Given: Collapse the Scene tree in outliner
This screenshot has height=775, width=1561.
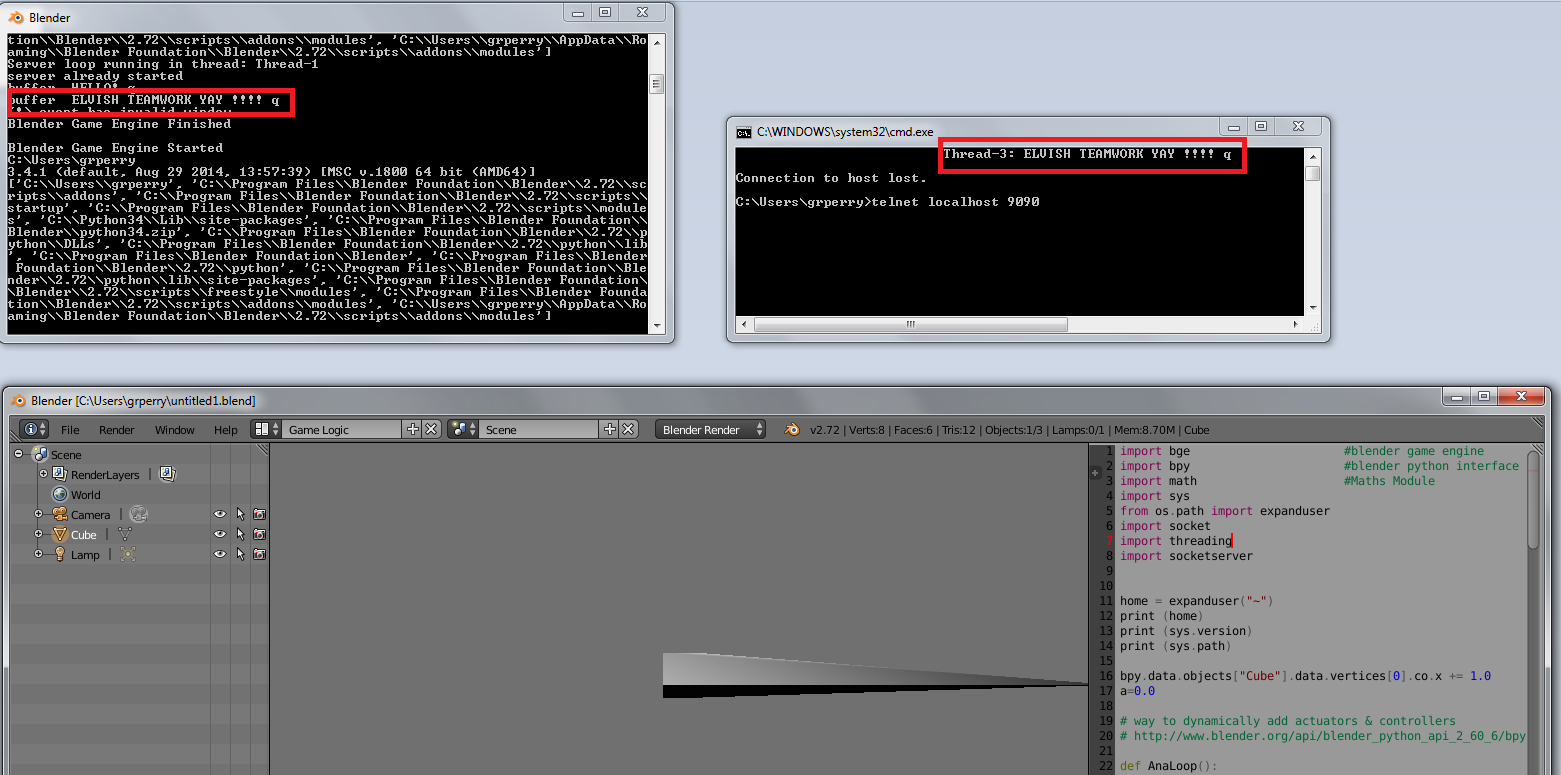Looking at the screenshot, I should point(19,454).
